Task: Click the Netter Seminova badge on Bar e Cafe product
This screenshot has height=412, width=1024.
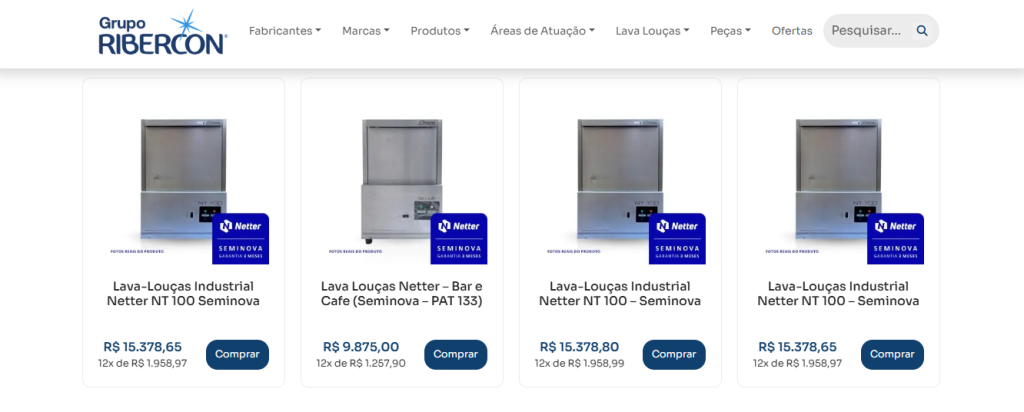Action: coord(458,239)
